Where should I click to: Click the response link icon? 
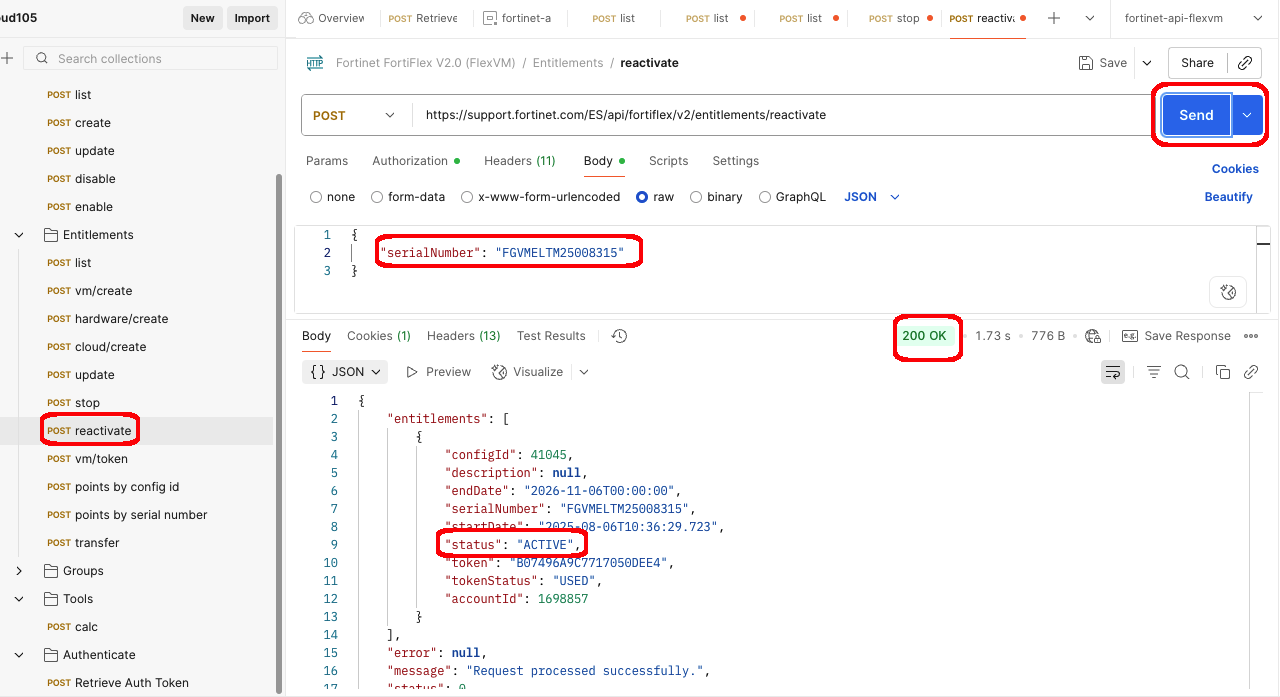(x=1251, y=372)
